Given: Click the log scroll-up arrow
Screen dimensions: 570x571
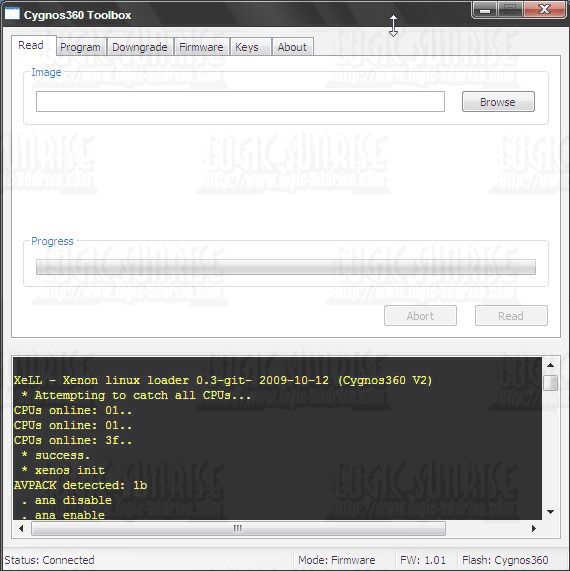Looking at the screenshot, I should click(x=550, y=365).
